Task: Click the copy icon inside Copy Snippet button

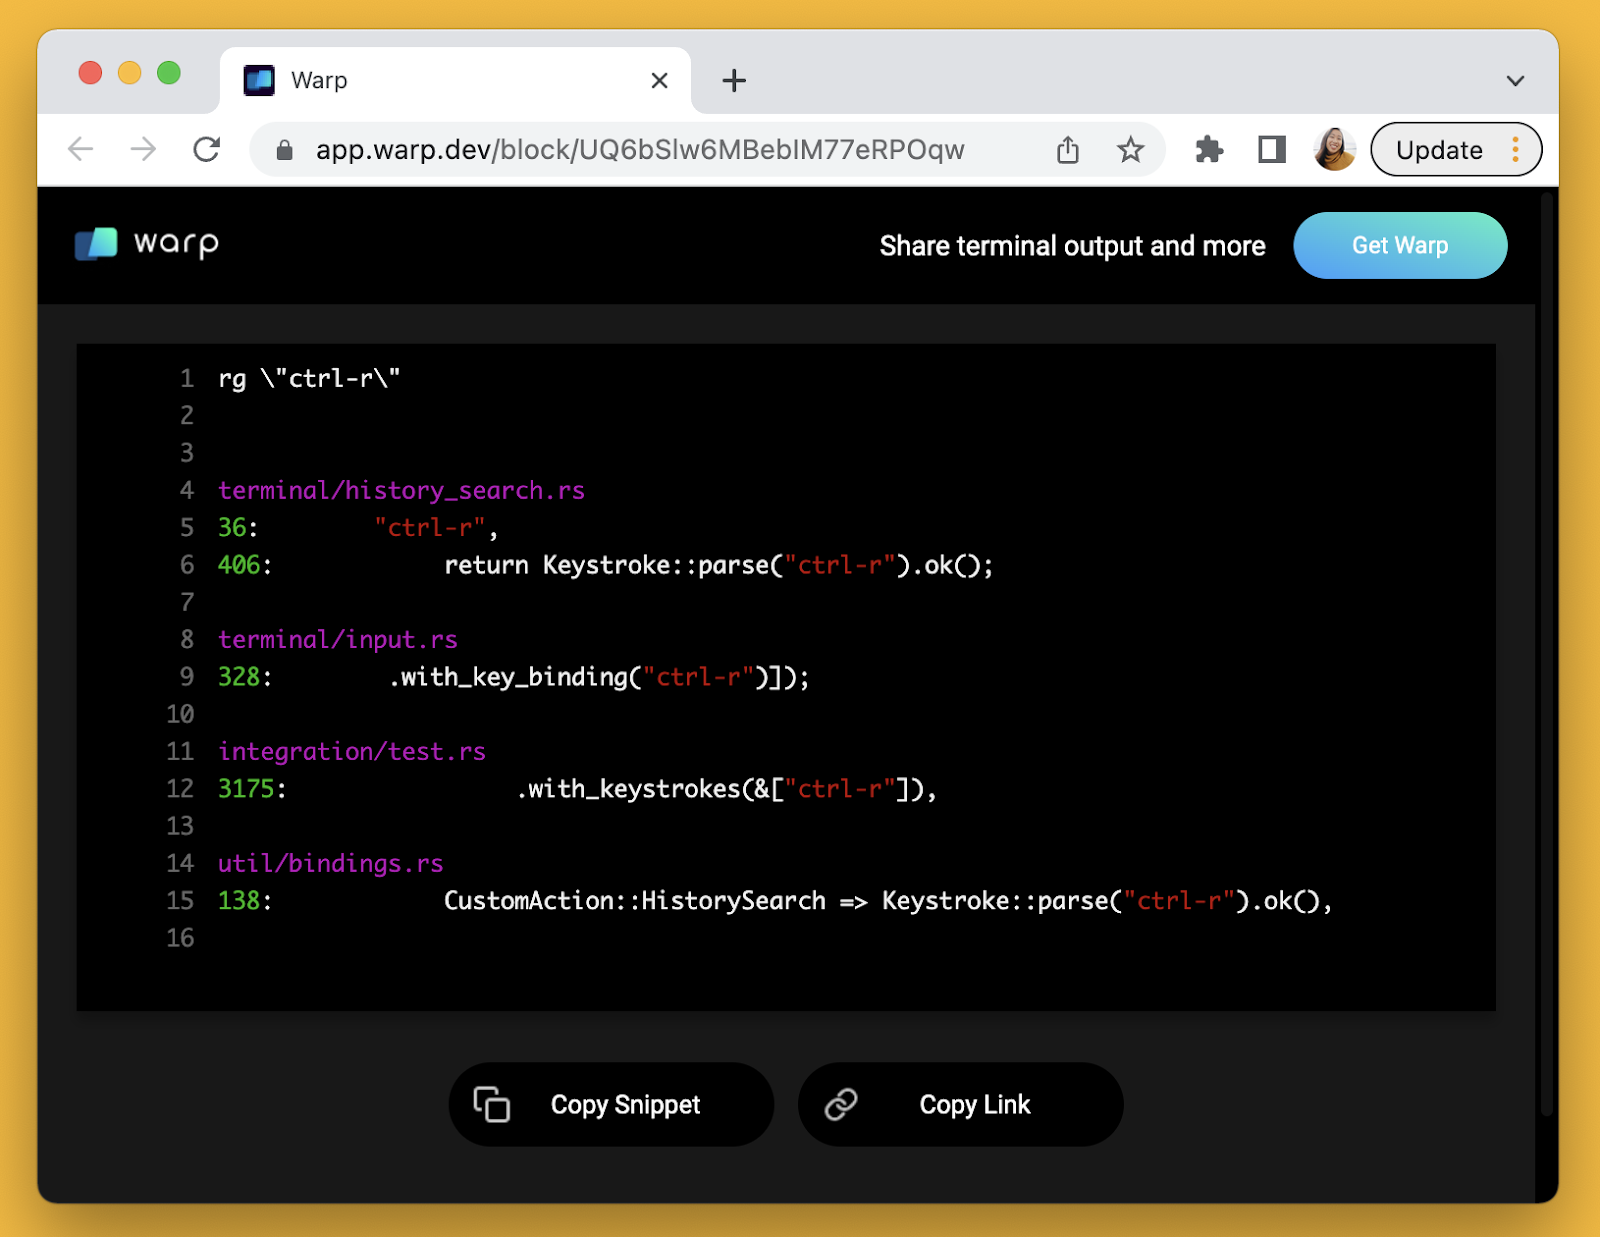Action: click(x=491, y=1104)
